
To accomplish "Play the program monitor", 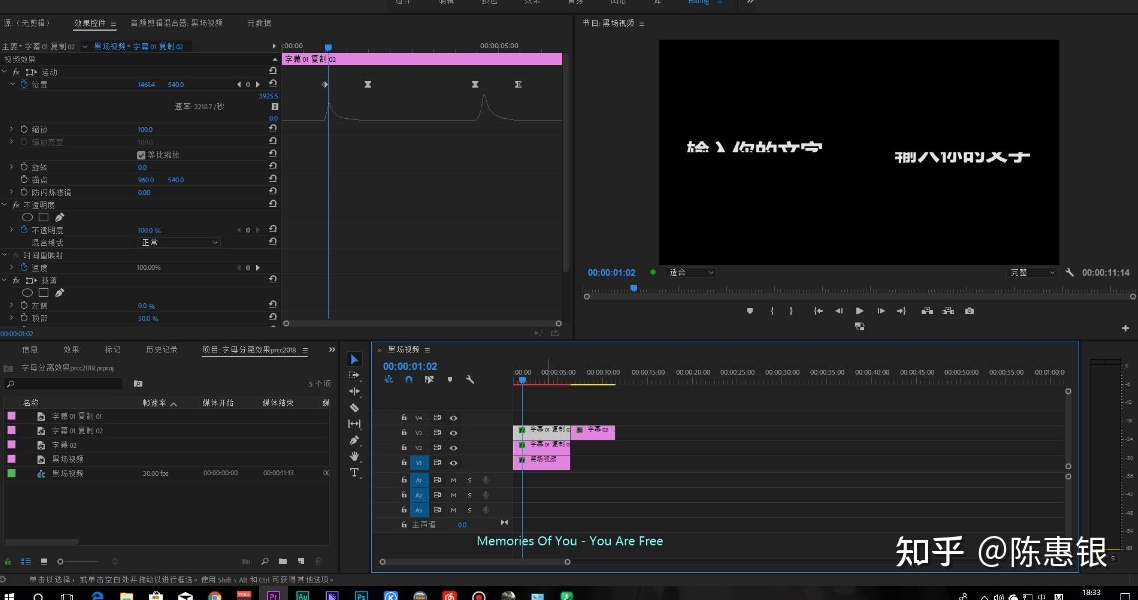I will coord(859,311).
